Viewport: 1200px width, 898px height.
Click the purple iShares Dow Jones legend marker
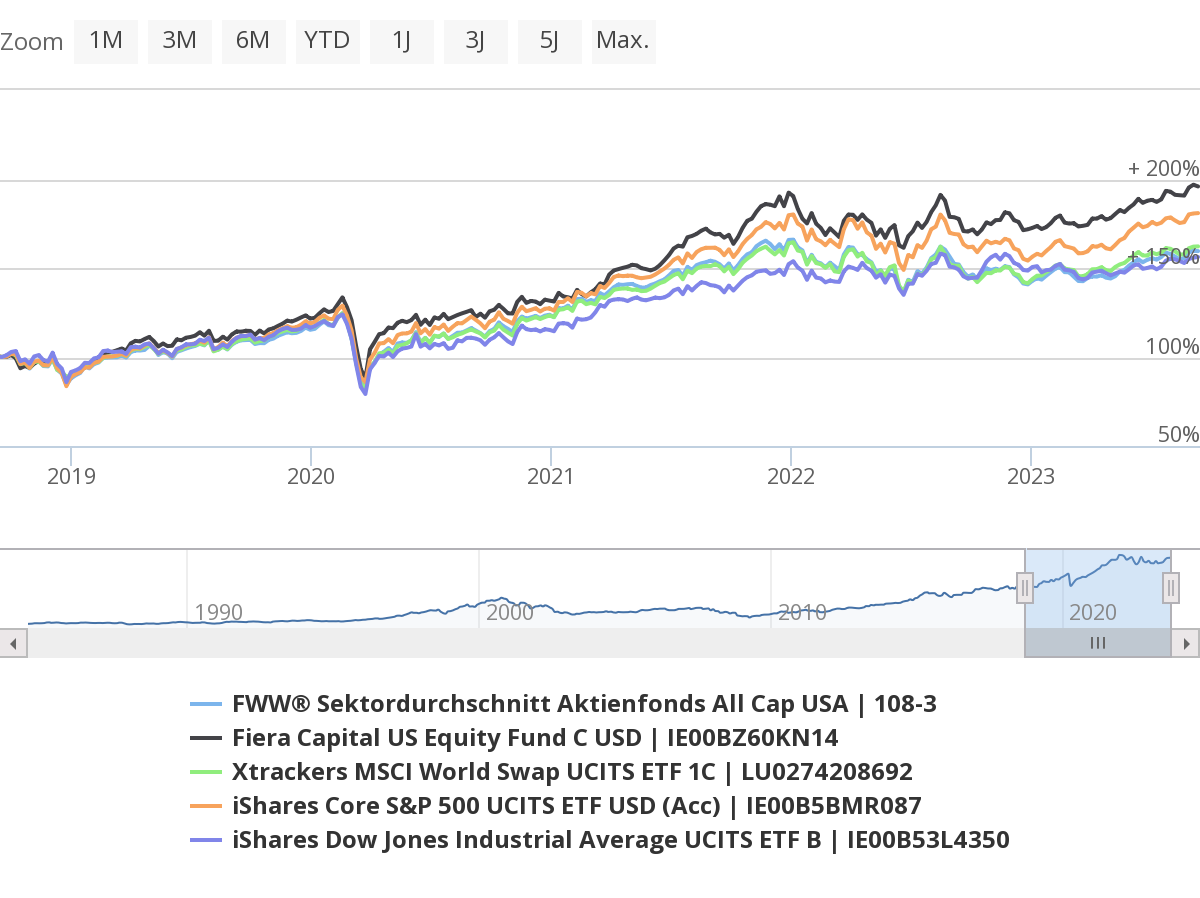point(205,841)
